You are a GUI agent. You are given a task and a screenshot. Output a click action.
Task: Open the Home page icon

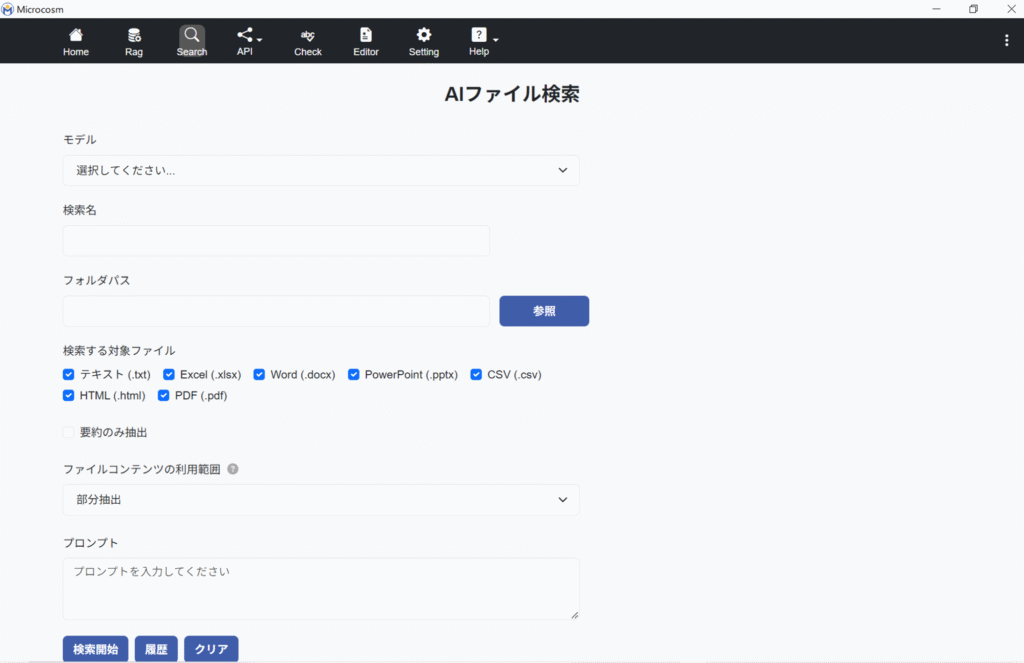coord(76,35)
